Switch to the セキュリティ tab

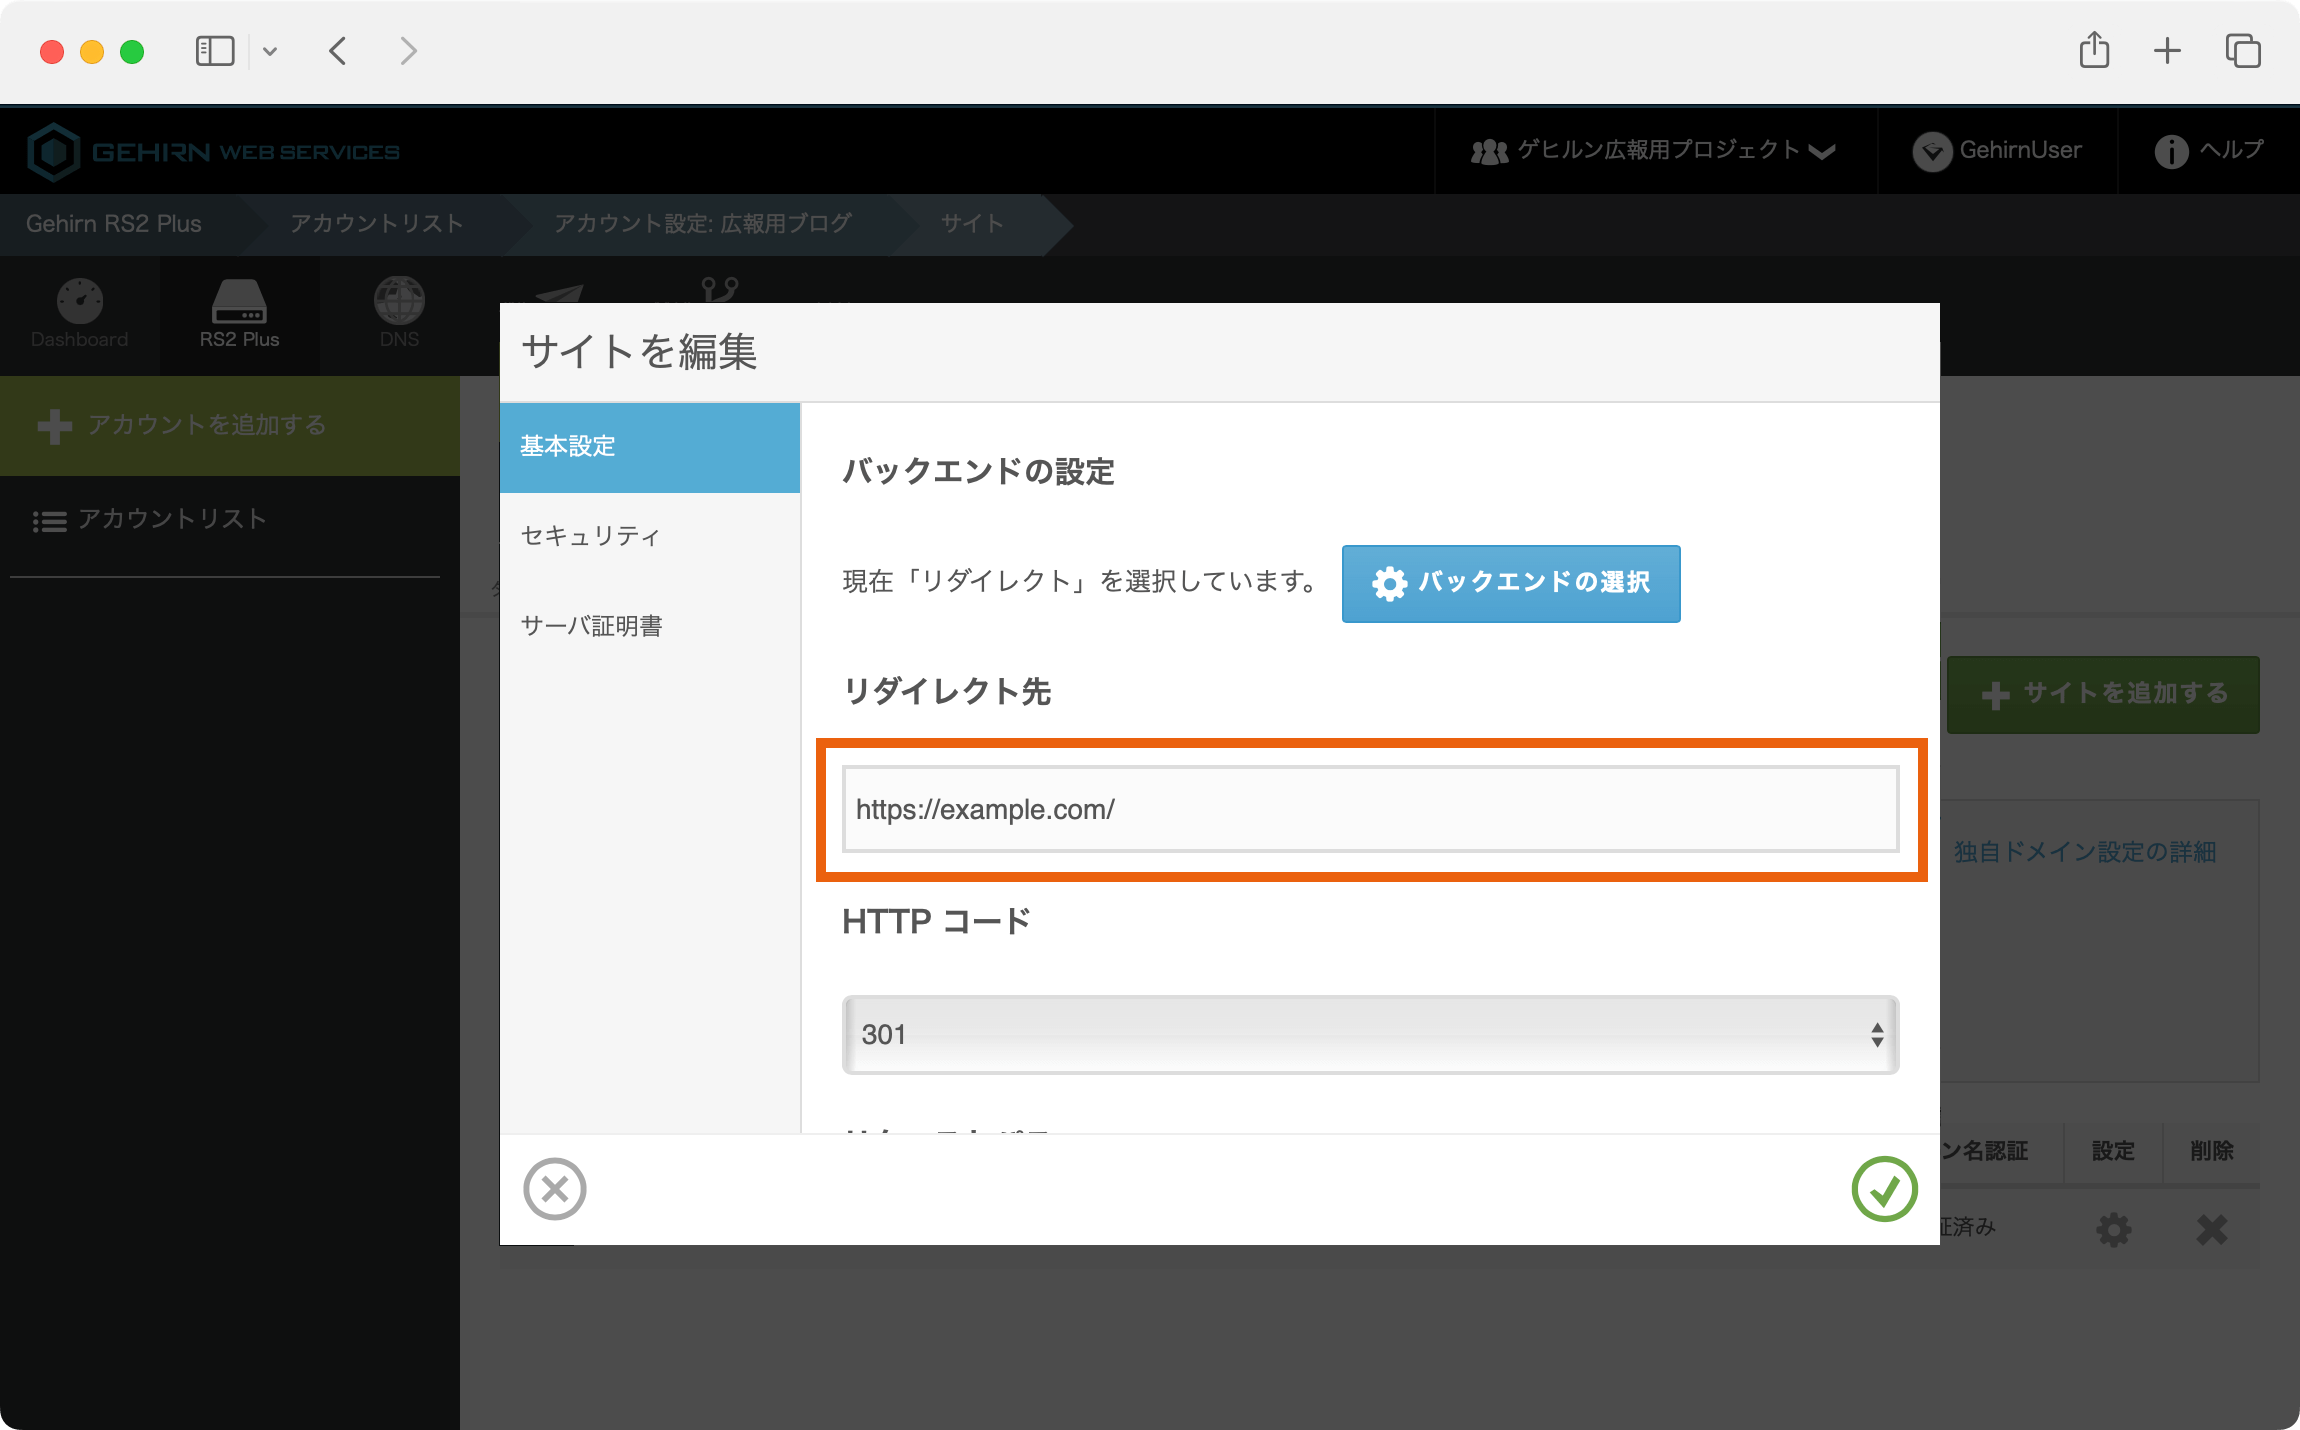pos(588,536)
